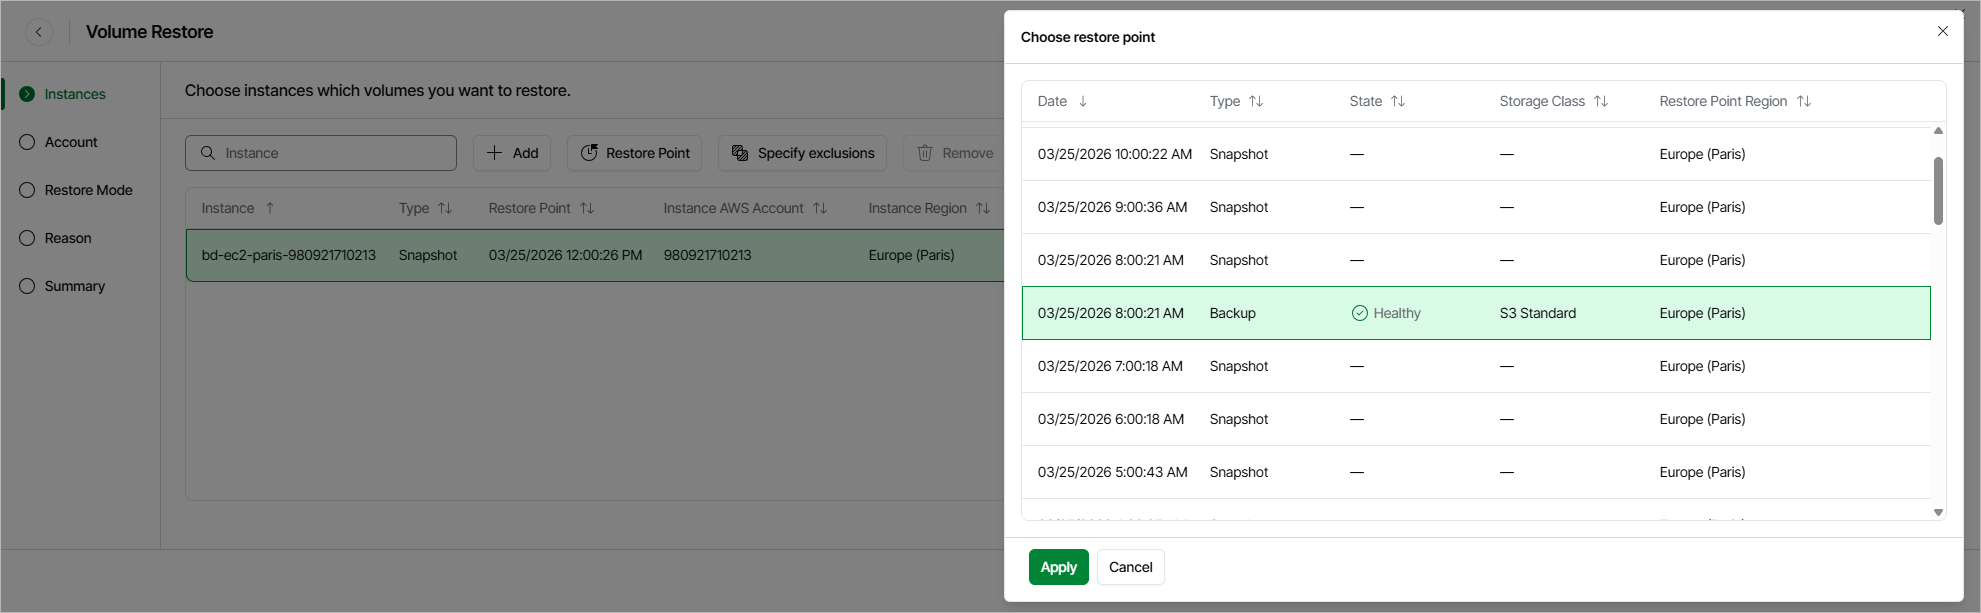
Task: Close the Choose restore point dialog
Action: (1942, 31)
